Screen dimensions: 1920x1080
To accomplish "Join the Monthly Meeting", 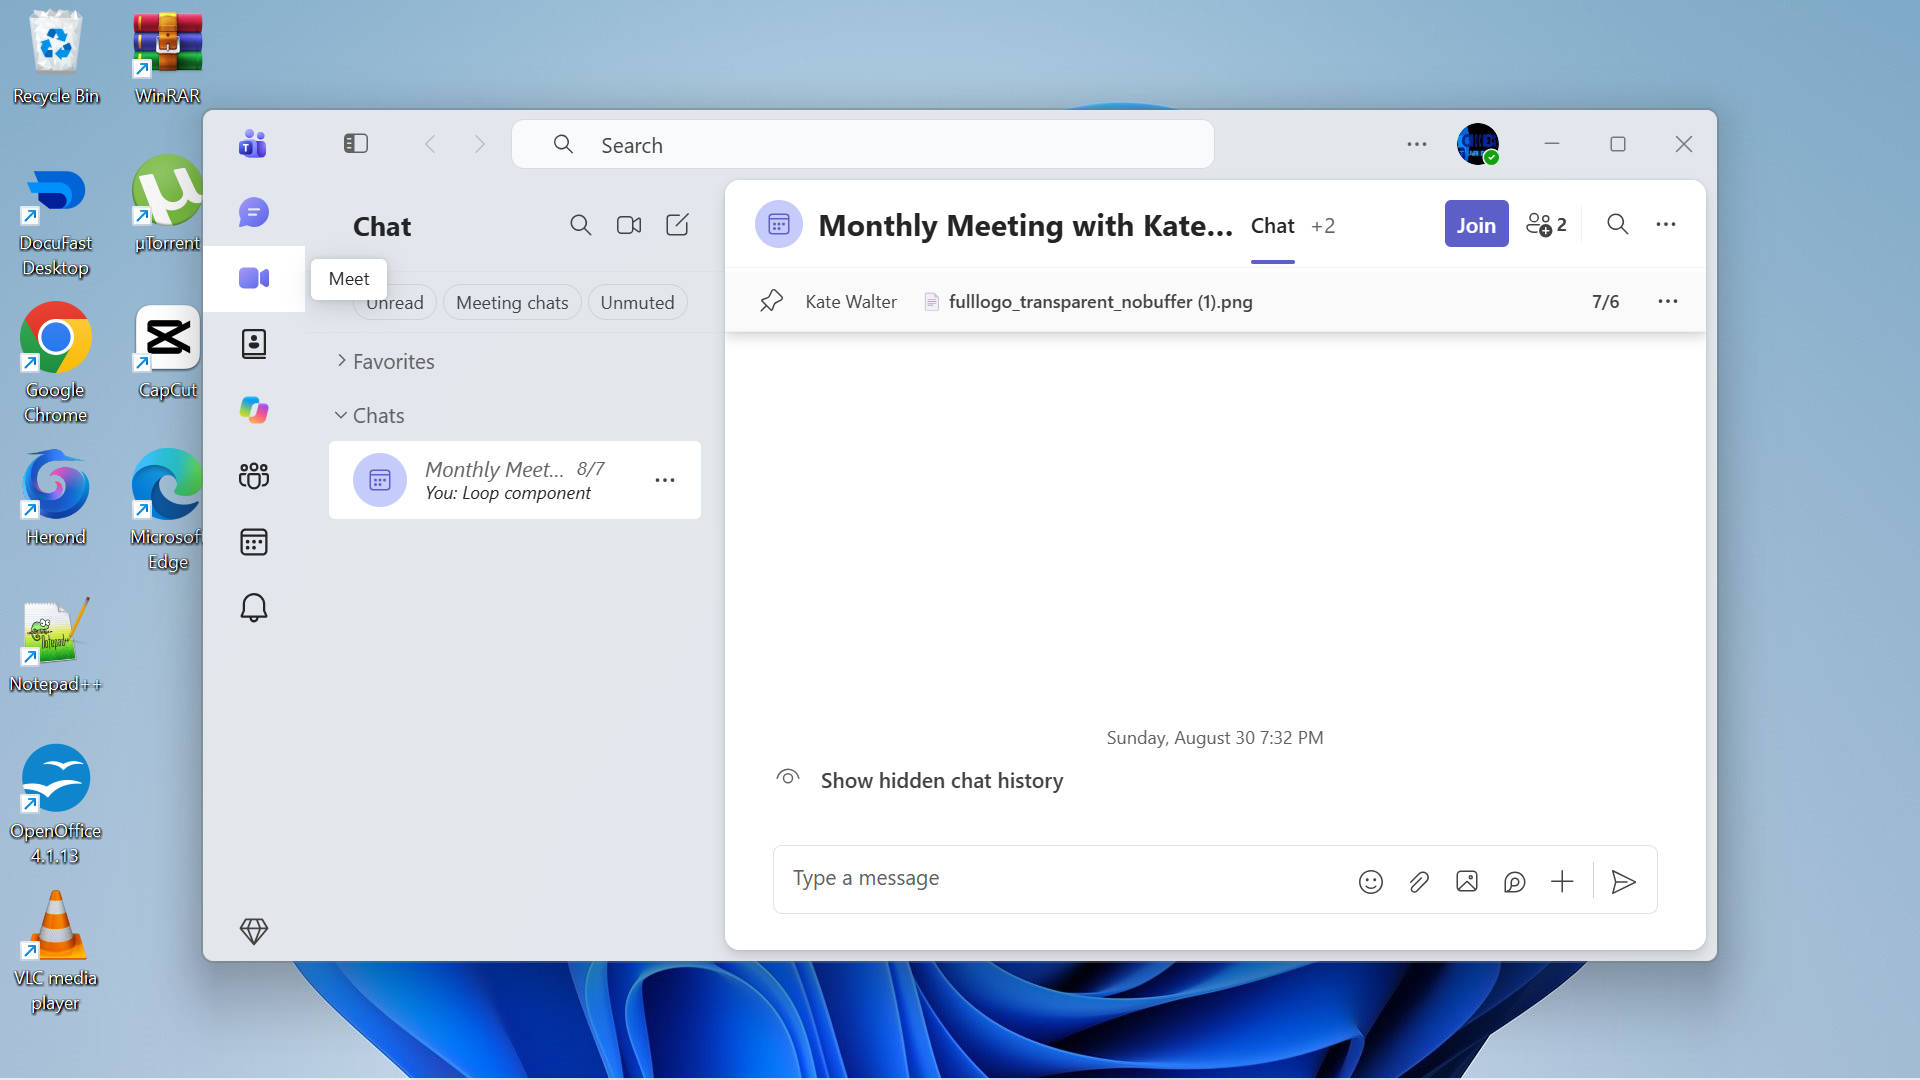I will pos(1476,225).
